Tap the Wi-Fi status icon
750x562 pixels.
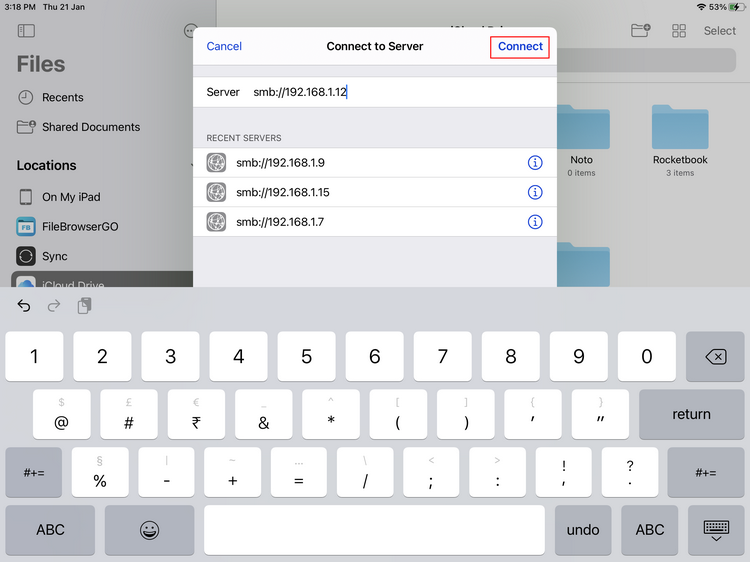coord(701,7)
